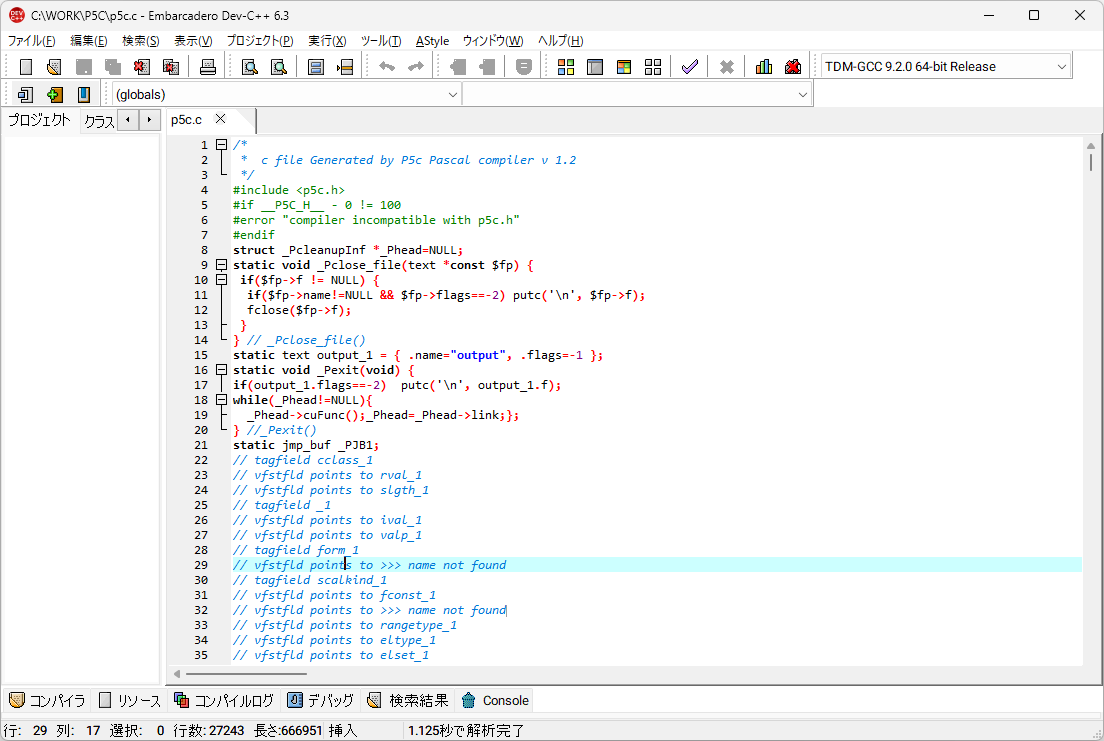Image resolution: width=1104 pixels, height=741 pixels.
Task: Open the プロジェクト(P) menu
Action: point(260,41)
